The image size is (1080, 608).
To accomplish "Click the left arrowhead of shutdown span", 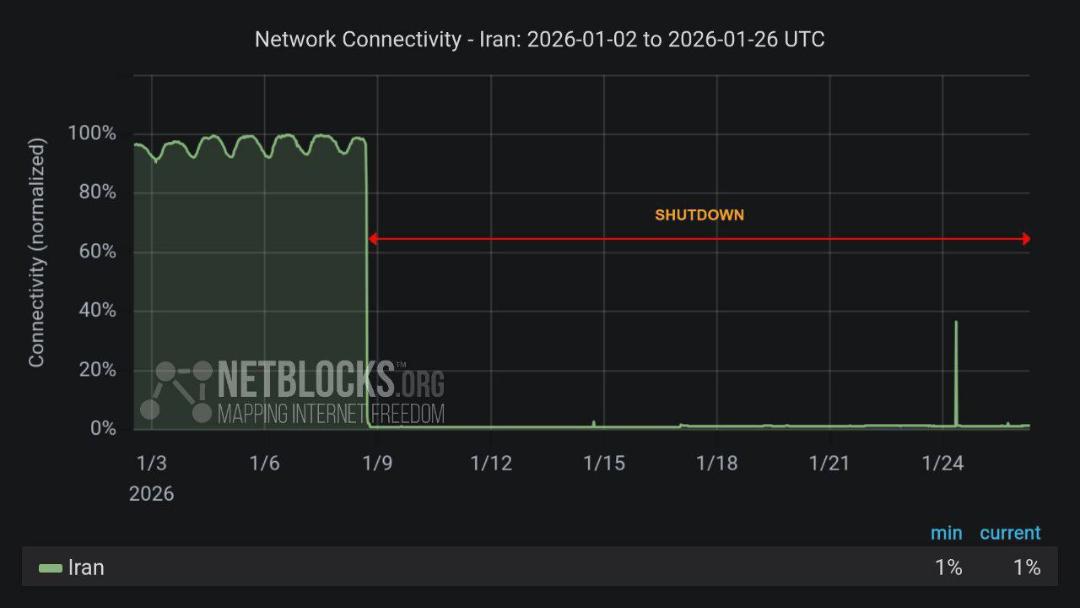I will [373, 239].
